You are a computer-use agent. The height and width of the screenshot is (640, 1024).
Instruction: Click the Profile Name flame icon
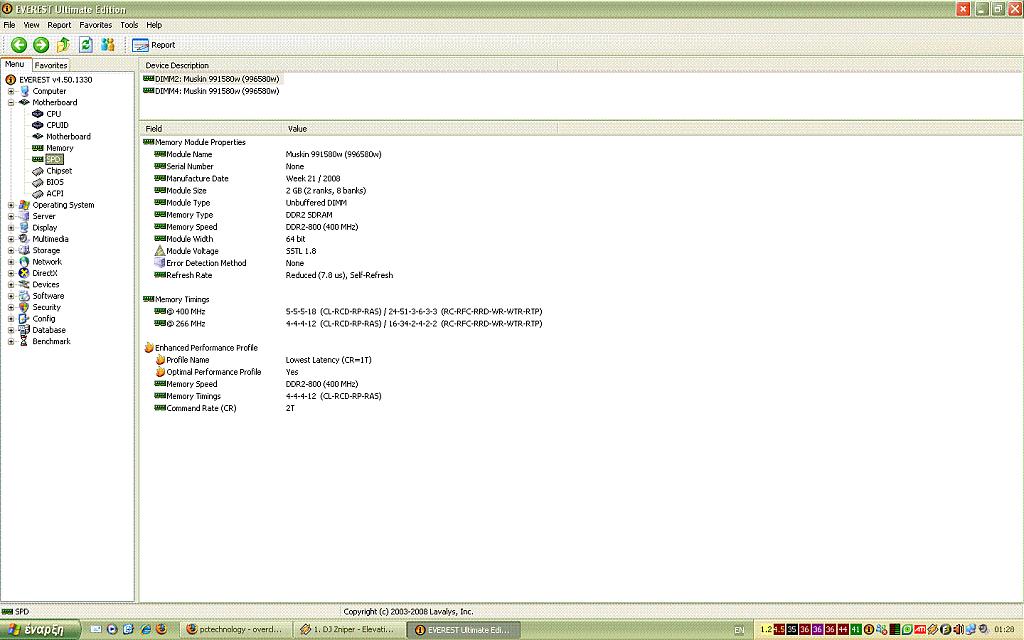coord(159,360)
